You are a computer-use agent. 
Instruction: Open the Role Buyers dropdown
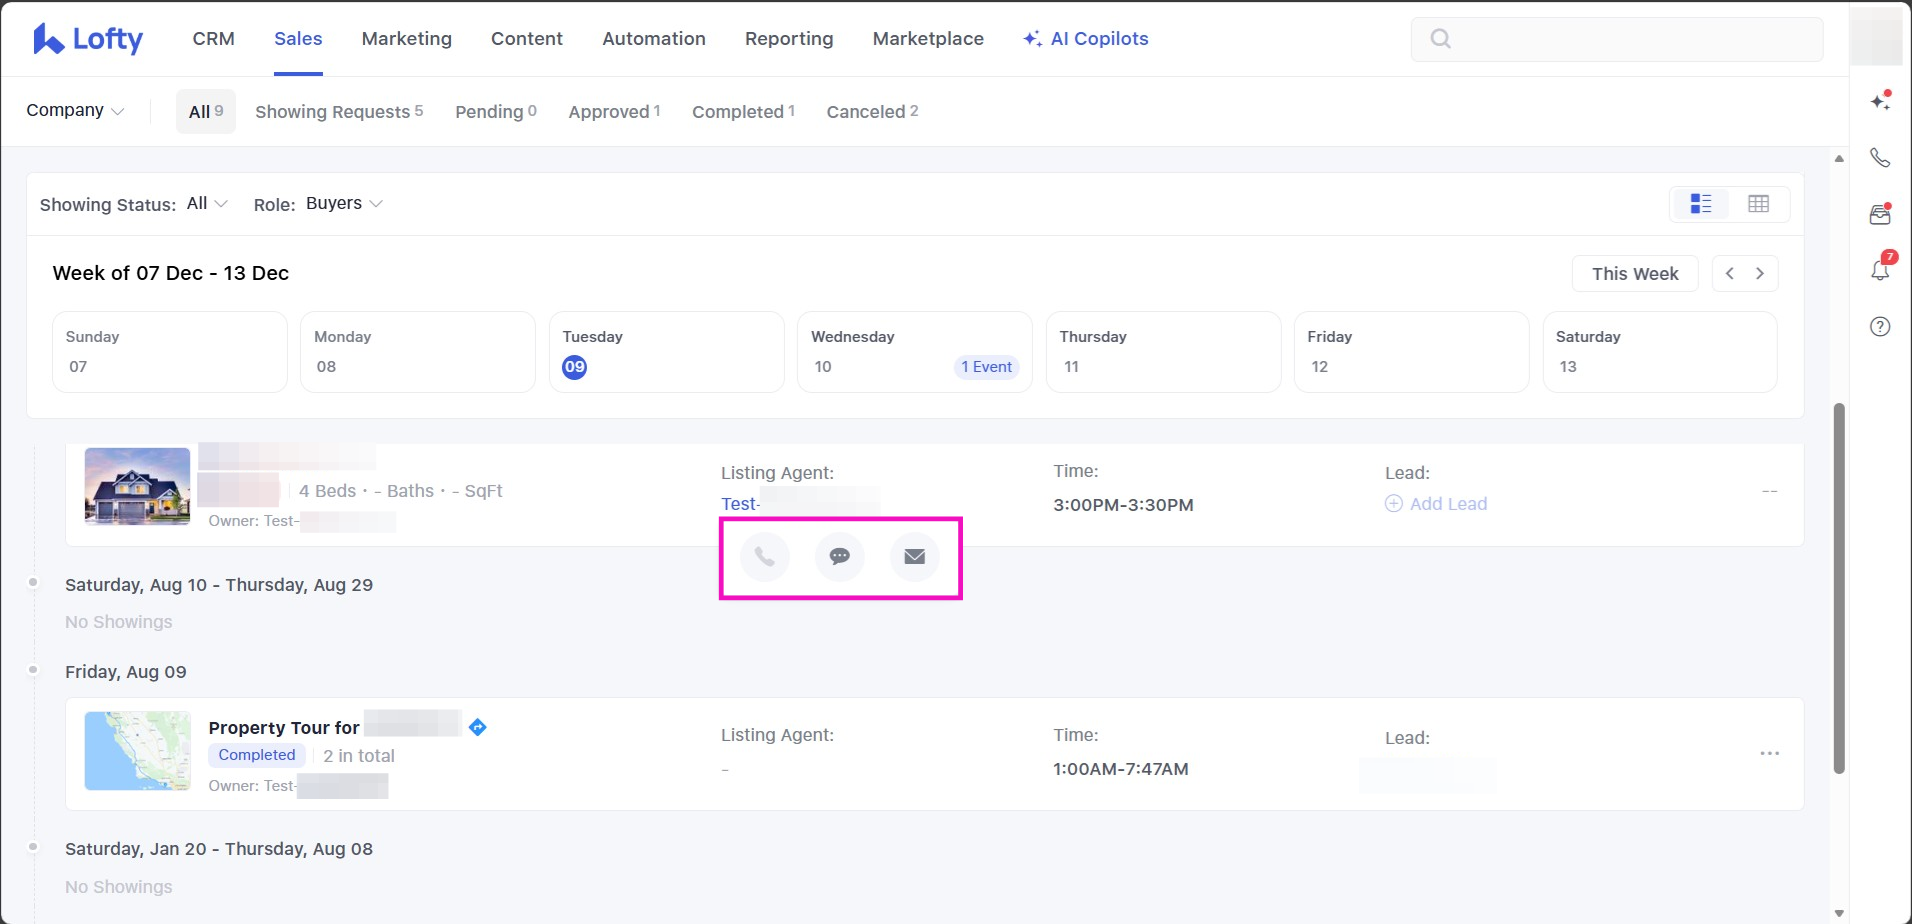[x=344, y=204]
